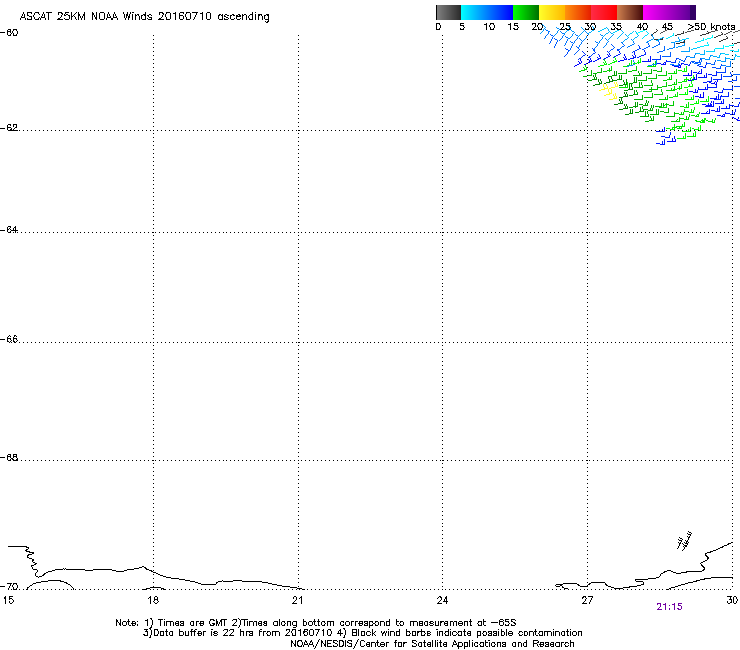740x650 pixels.
Task: Click the 21 longitude axis label
Action: 297,600
